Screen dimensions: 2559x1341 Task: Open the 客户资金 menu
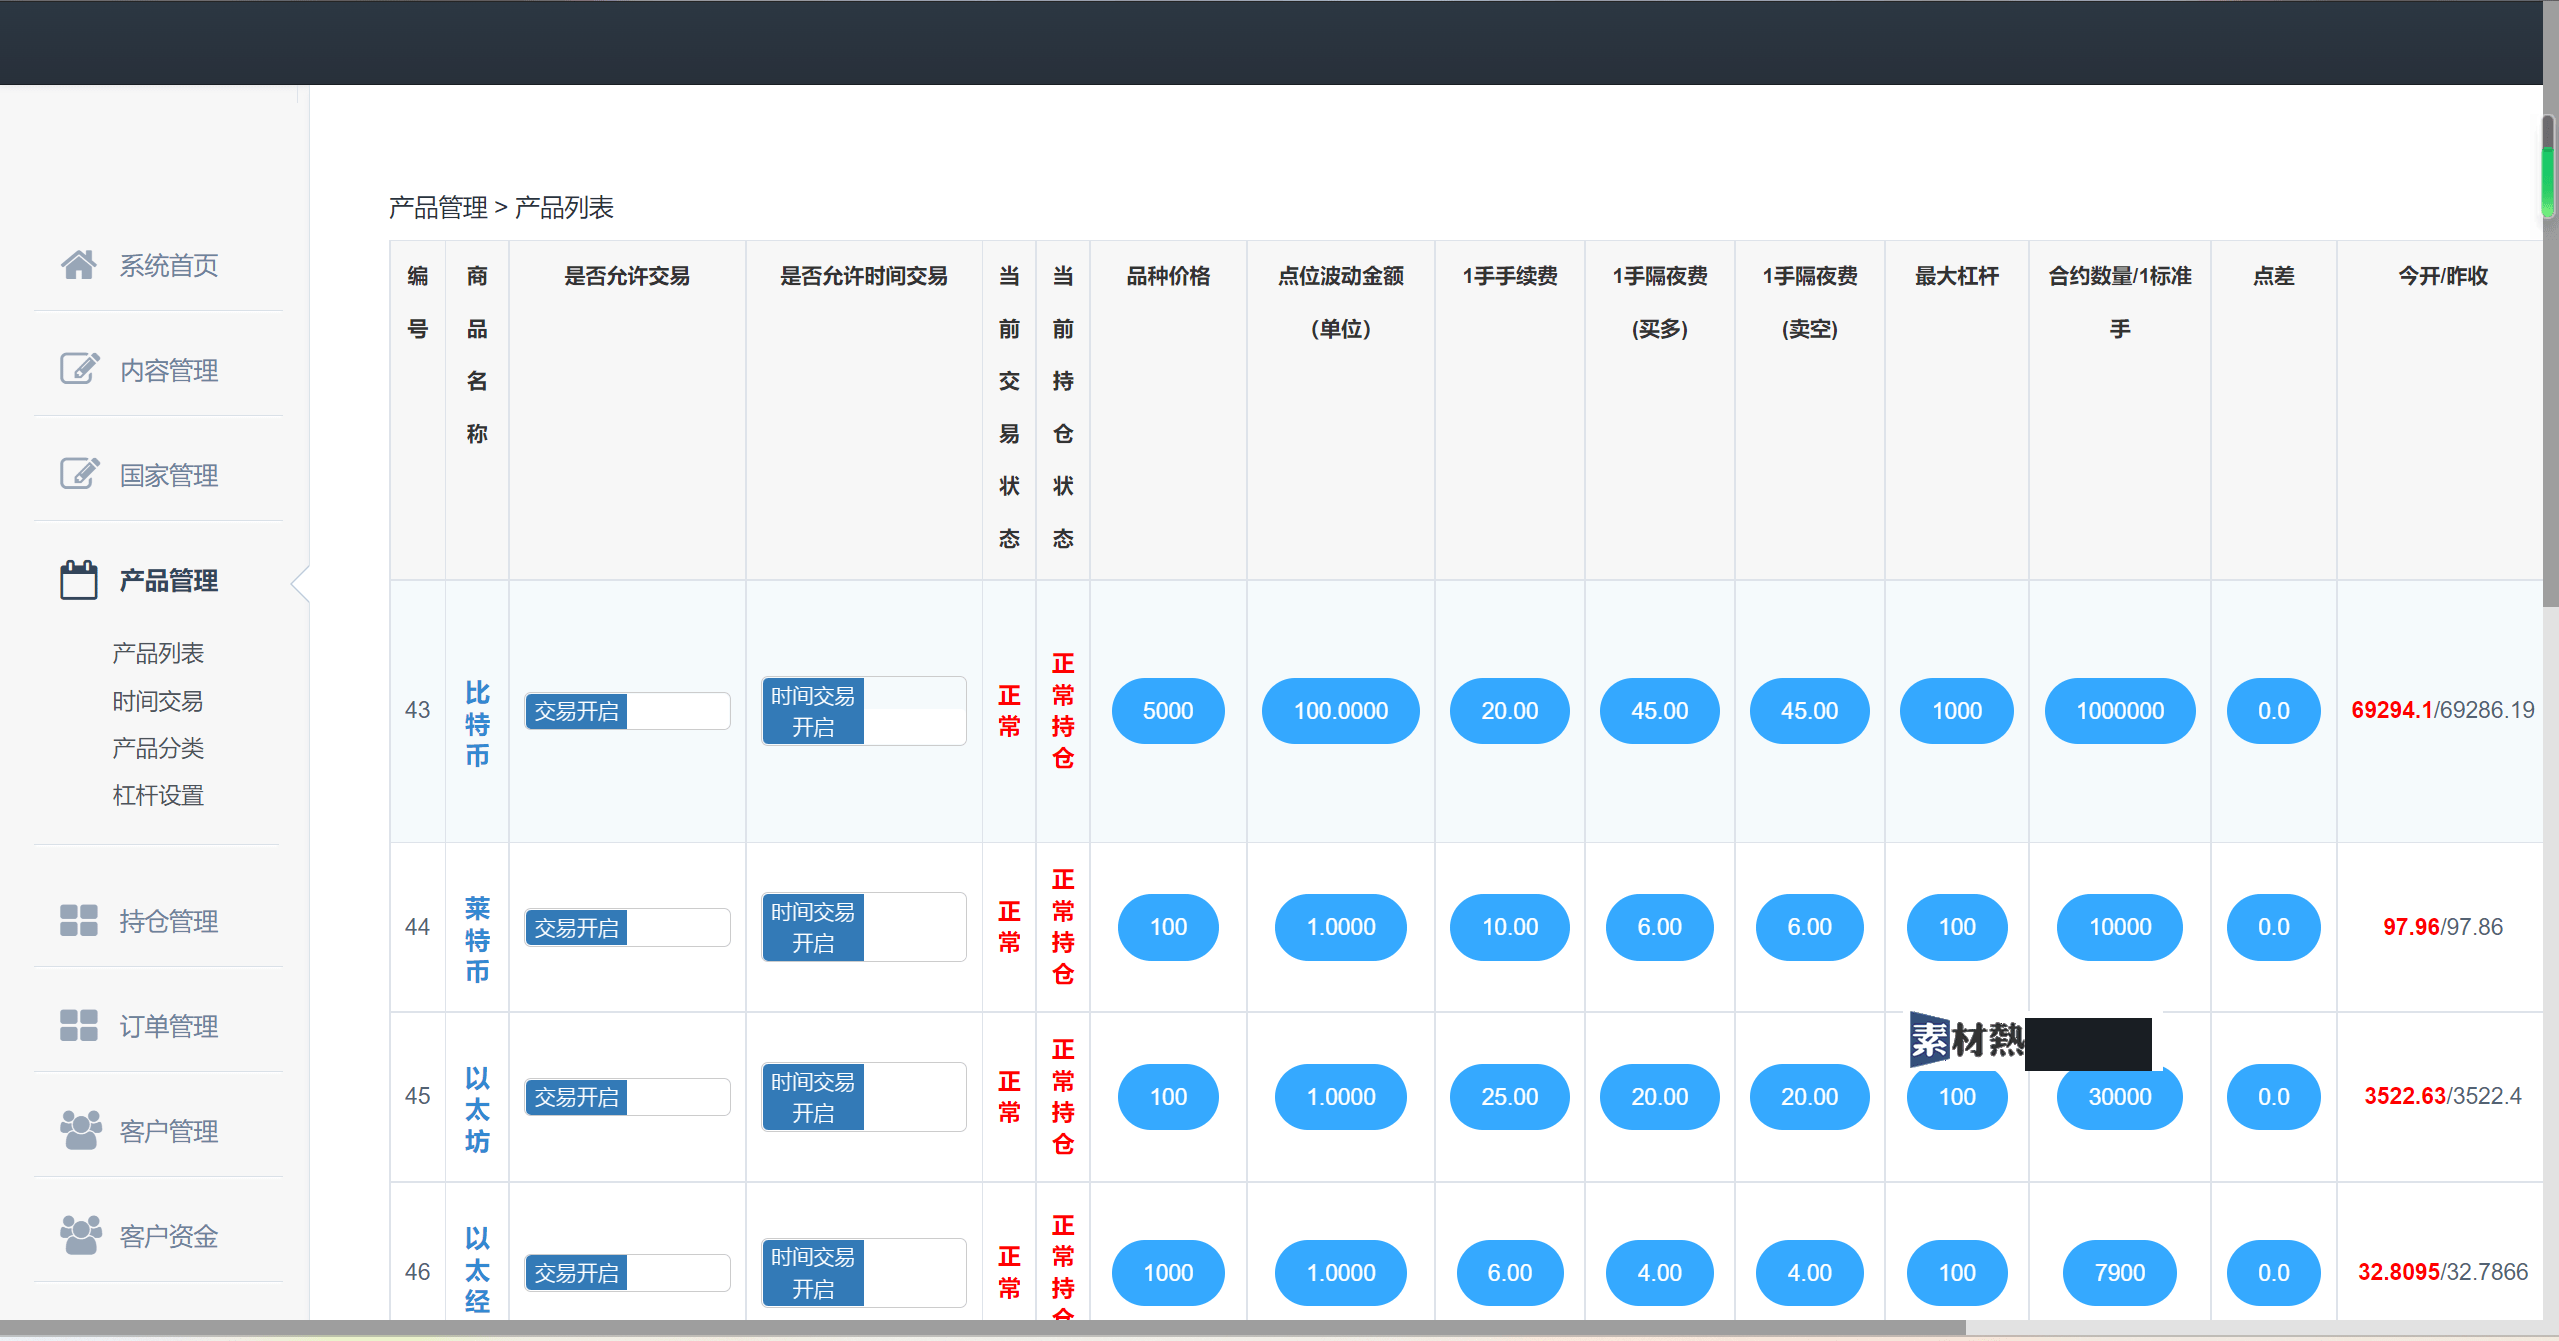[169, 1237]
